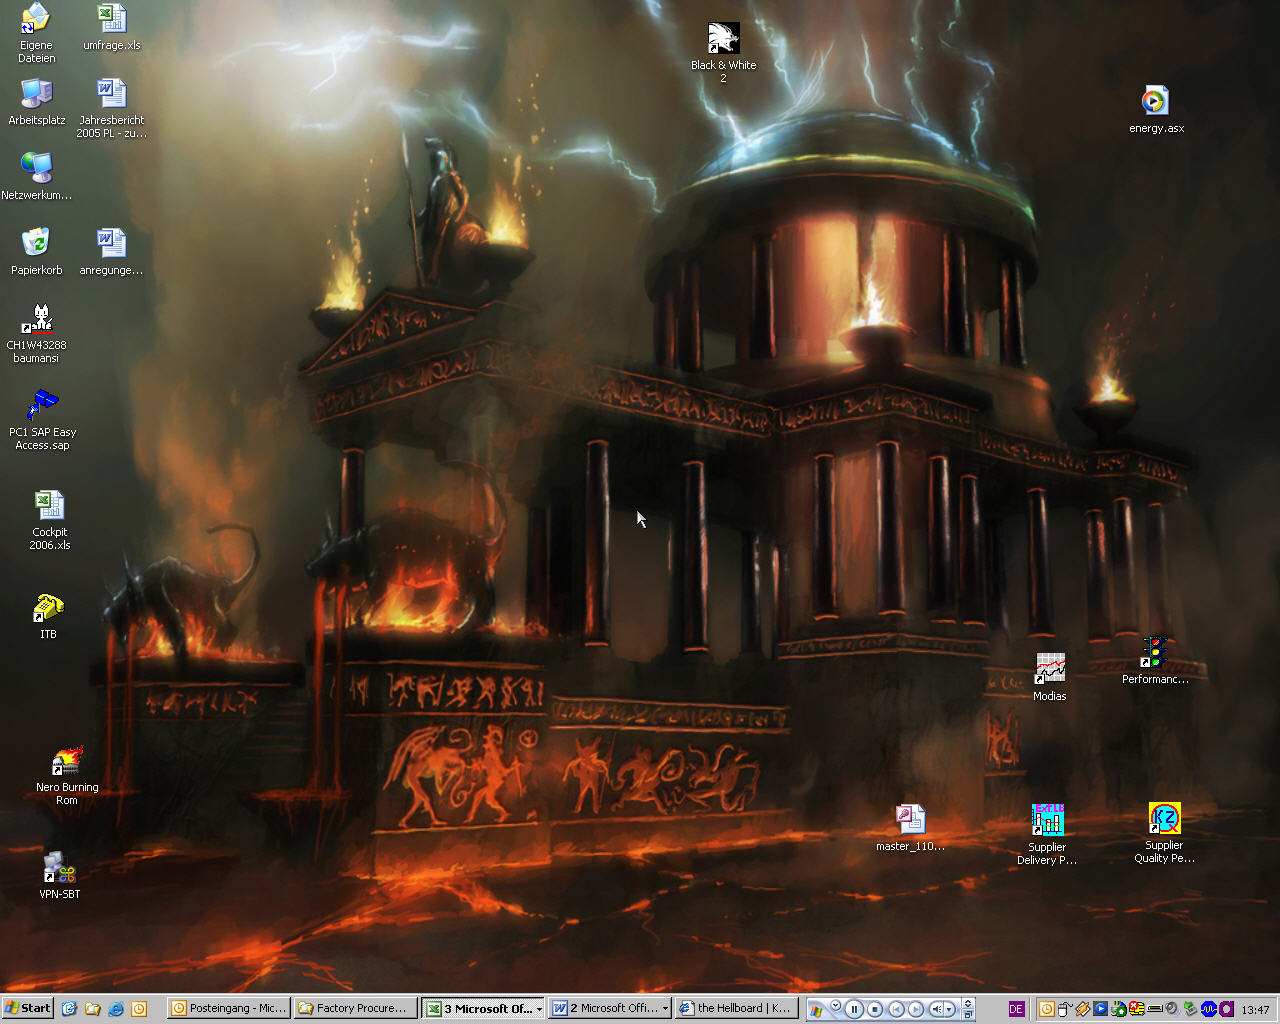Click the Performance traffic light icon
This screenshot has height=1024, width=1280.
[x=1155, y=653]
